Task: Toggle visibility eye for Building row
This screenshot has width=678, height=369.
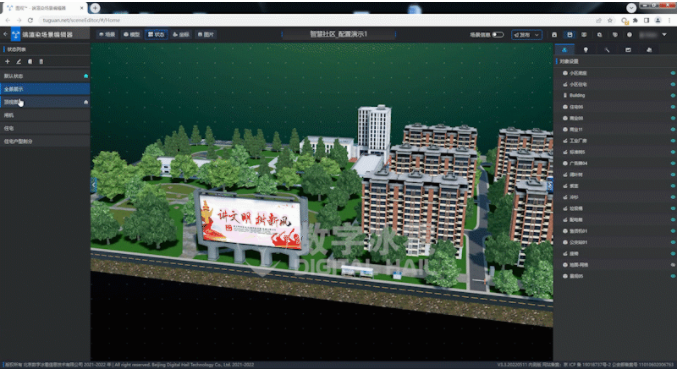Action: tap(673, 96)
